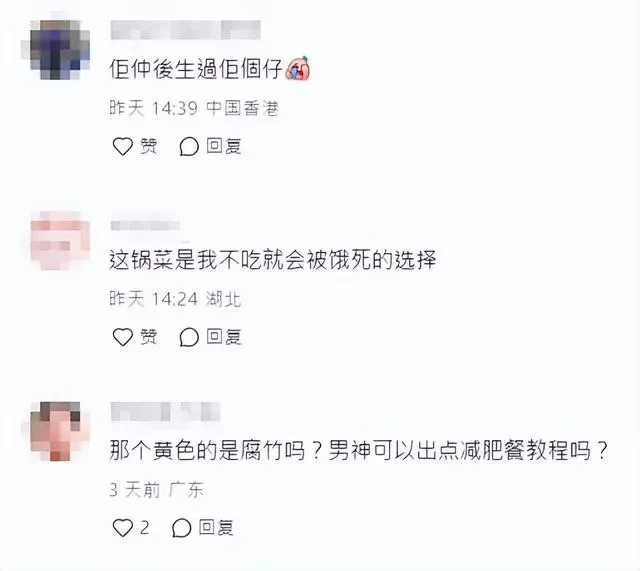Select the comment text about 腐竹

[359, 450]
